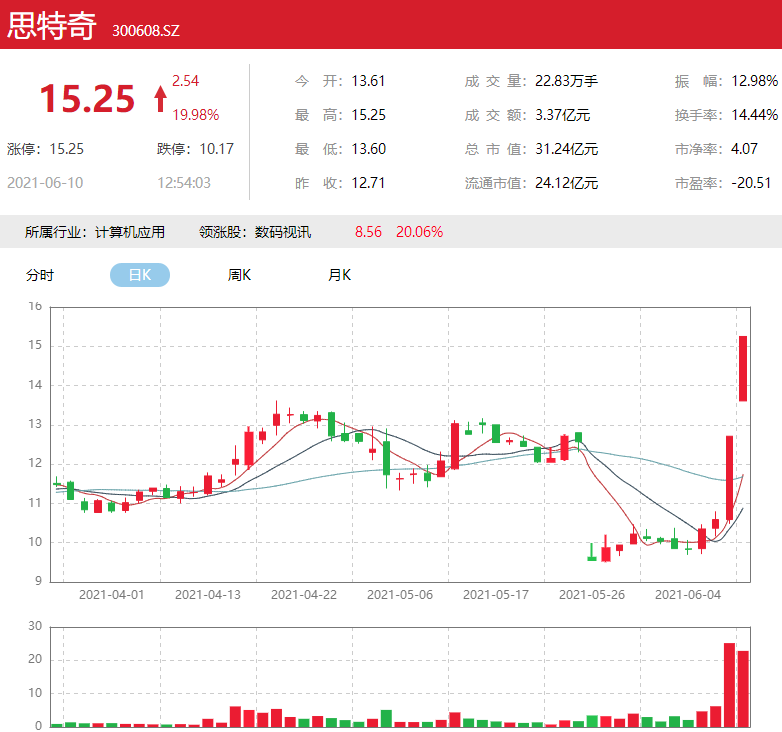Click the red up arrow icon
The image size is (782, 732).
coord(160,99)
